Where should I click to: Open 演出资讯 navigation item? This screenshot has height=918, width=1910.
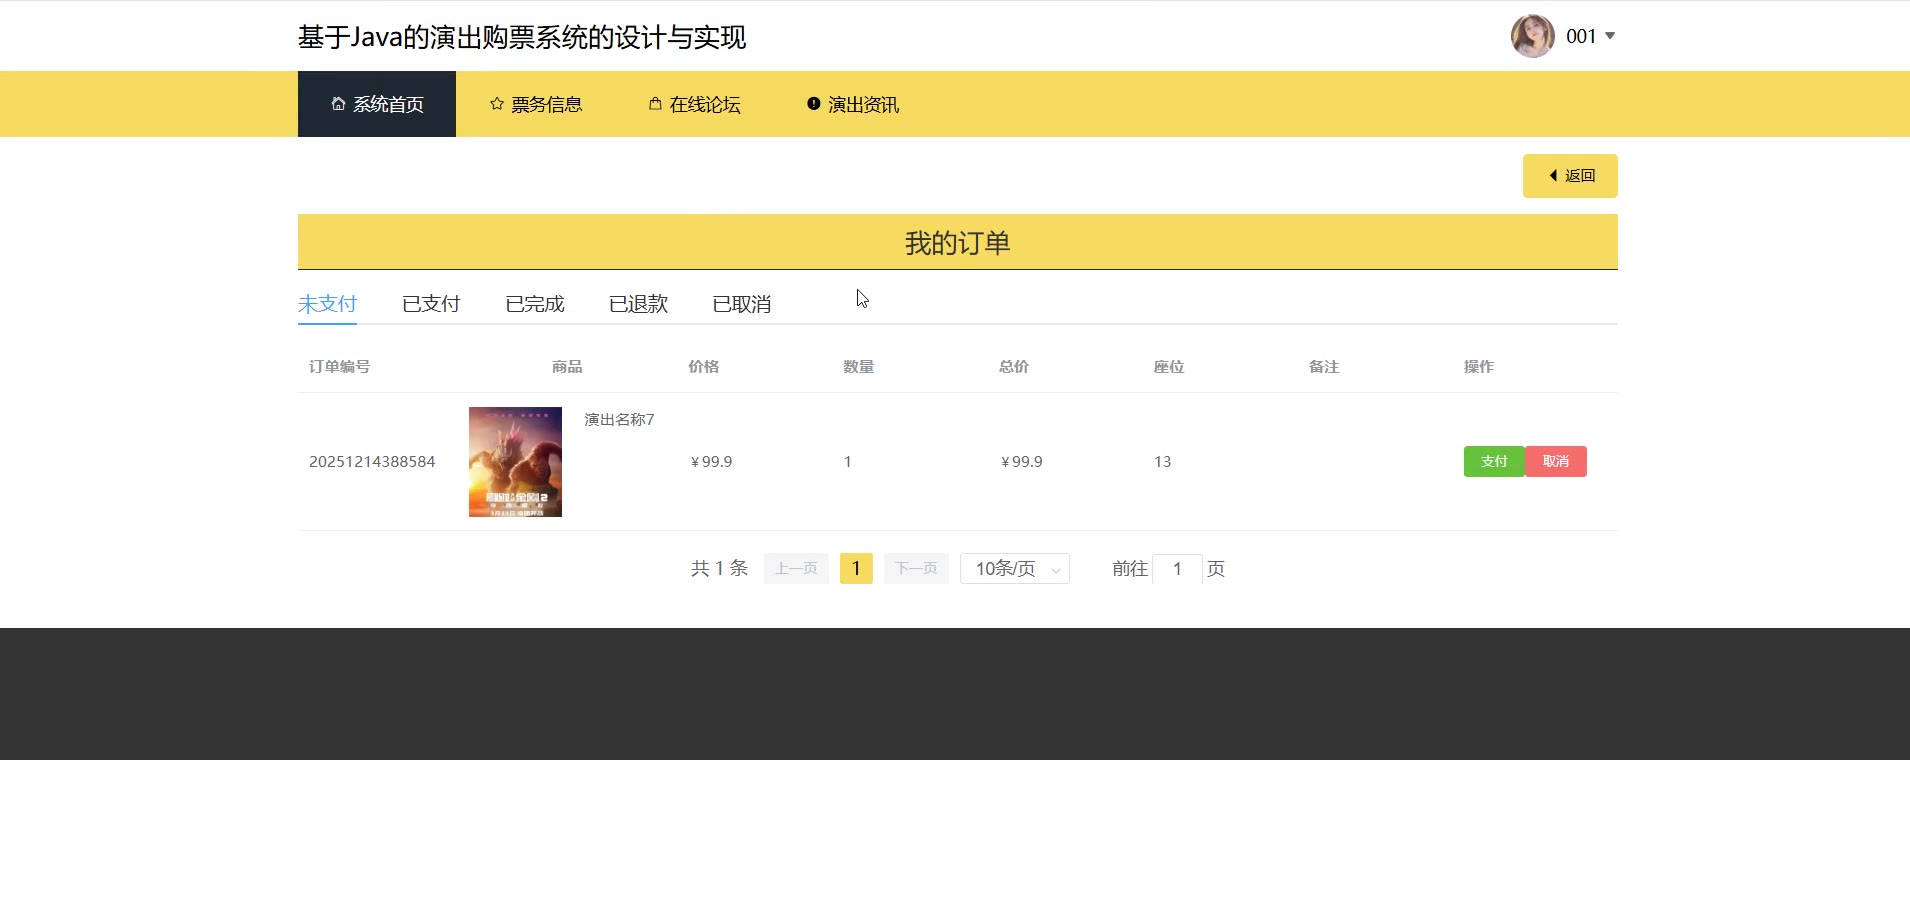click(x=853, y=104)
